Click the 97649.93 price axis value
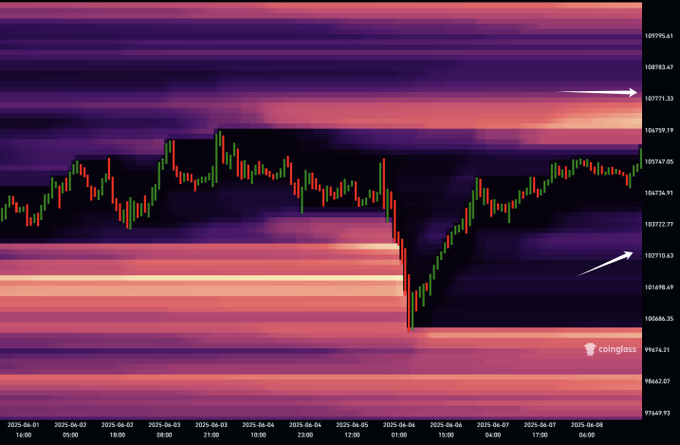The height and width of the screenshot is (445, 680). (x=657, y=413)
